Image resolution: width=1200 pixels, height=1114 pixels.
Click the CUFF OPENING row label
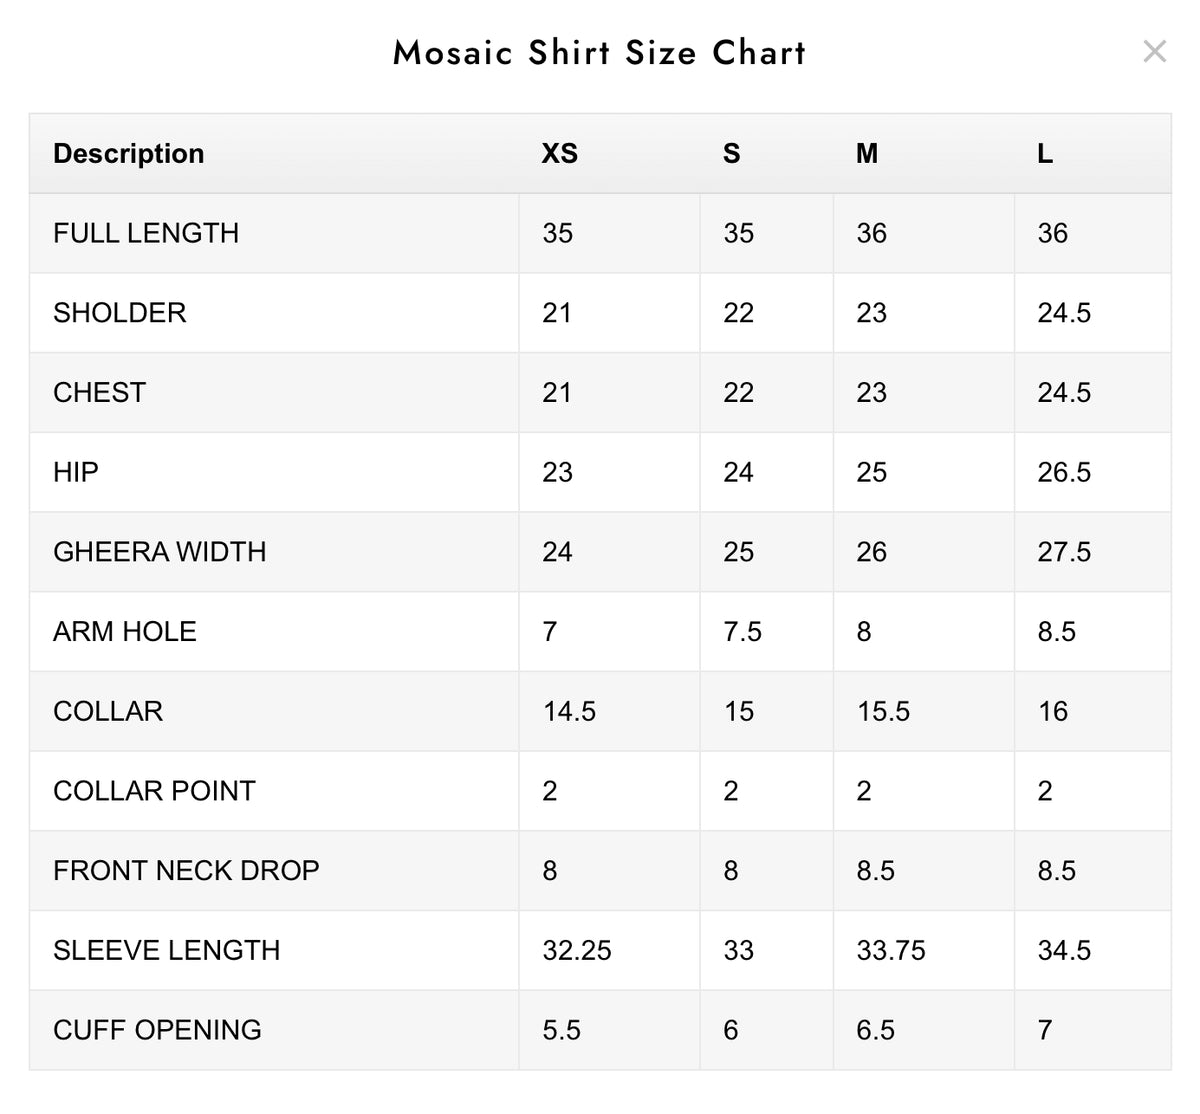pos(157,1030)
